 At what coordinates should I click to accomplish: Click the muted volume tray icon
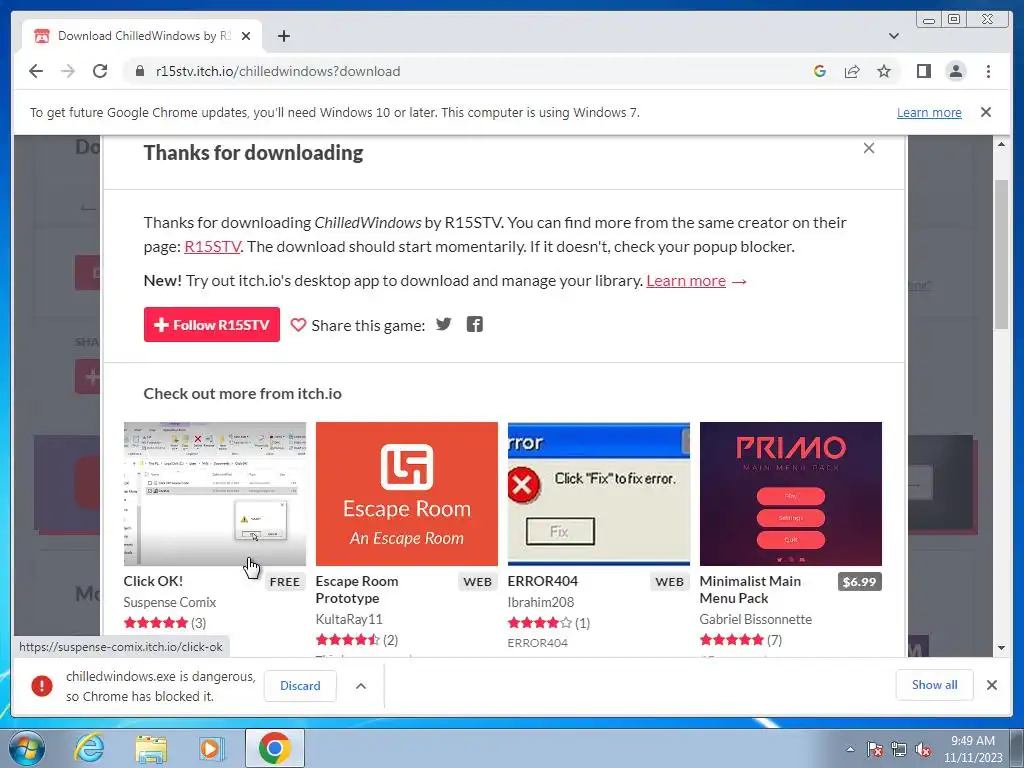923,750
